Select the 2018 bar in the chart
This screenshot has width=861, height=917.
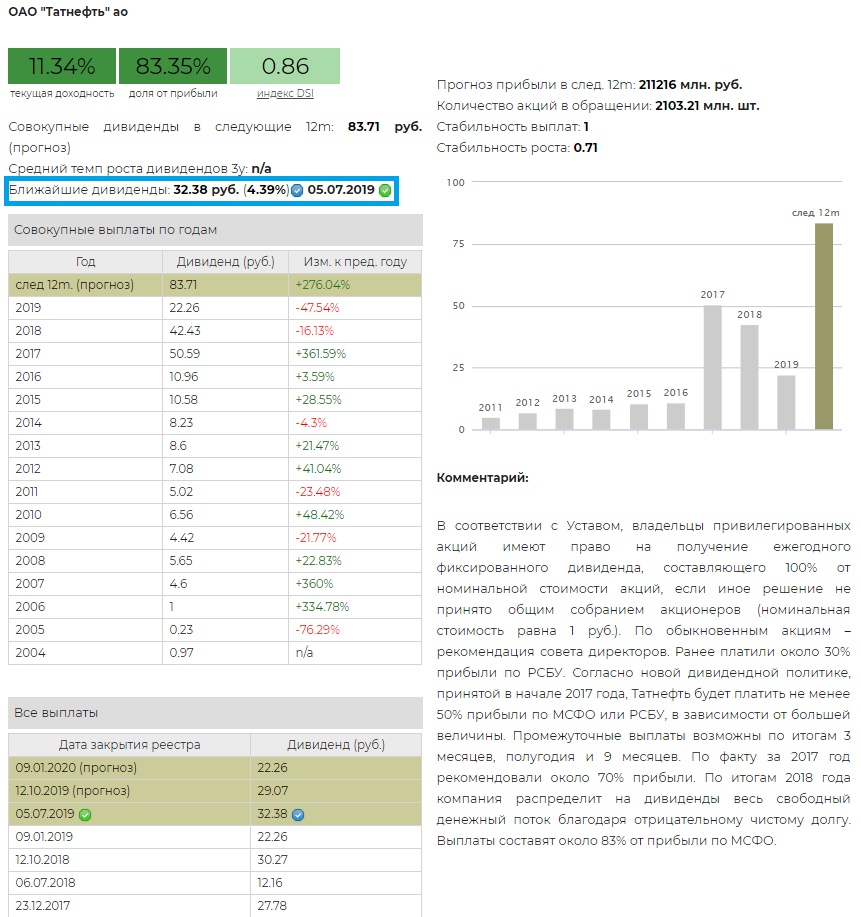coord(750,377)
